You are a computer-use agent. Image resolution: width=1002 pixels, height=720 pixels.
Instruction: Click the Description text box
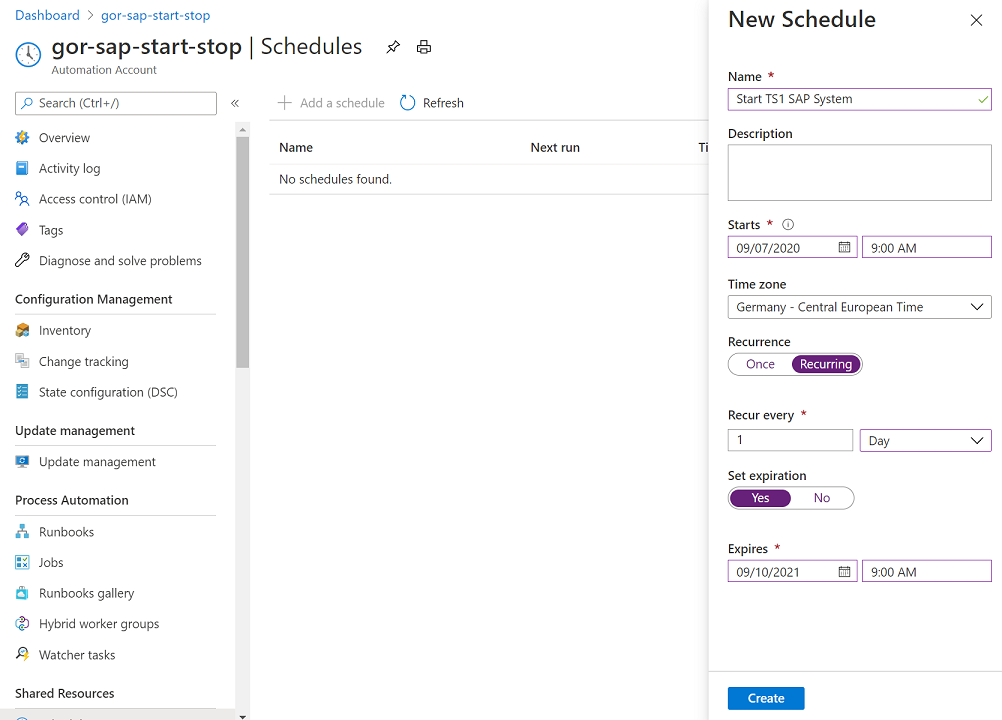[x=859, y=172]
